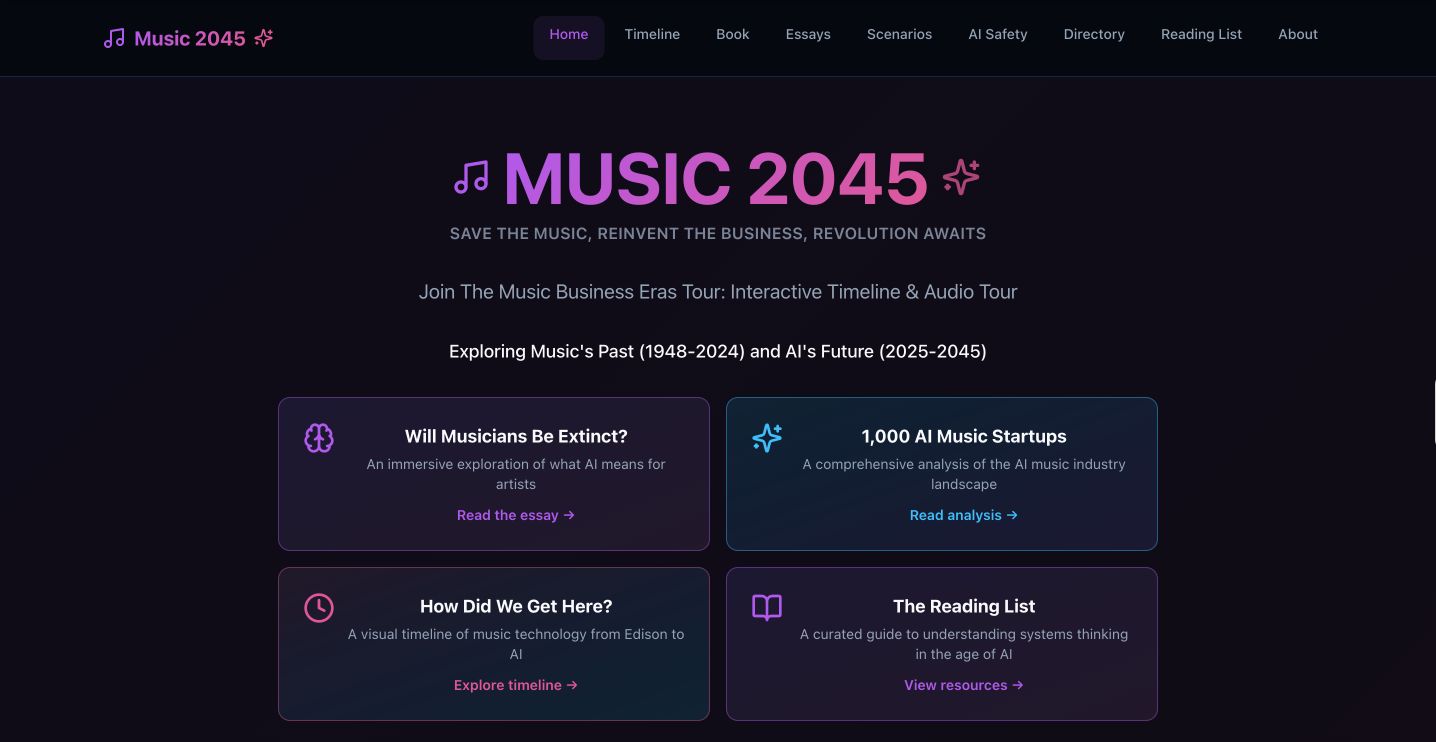Open Essays from the top navigation

click(808, 34)
